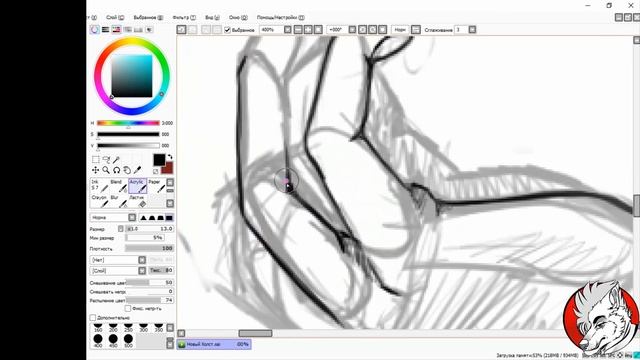Select the 500 brush size preset

(128, 340)
